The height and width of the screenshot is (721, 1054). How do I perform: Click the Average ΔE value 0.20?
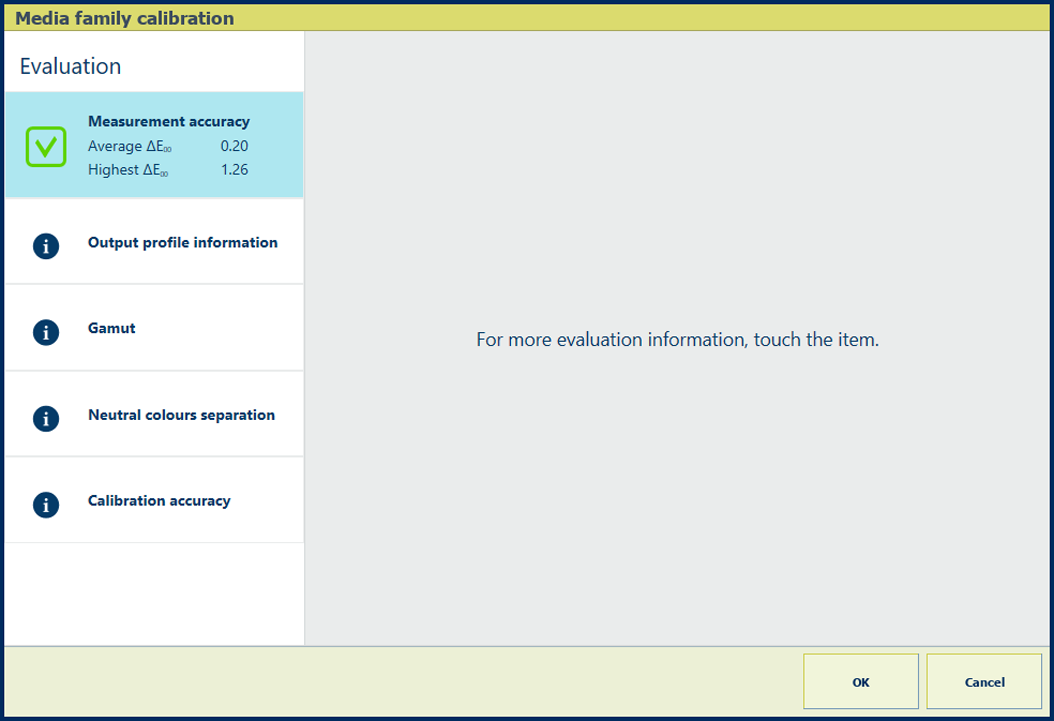[234, 146]
